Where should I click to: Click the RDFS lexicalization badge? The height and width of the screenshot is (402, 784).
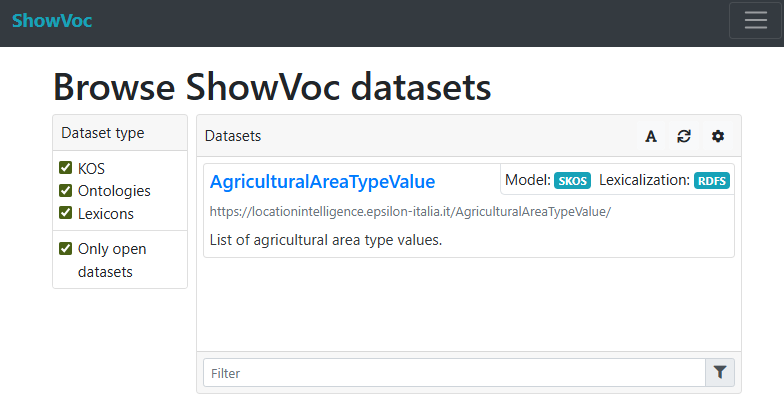712,181
